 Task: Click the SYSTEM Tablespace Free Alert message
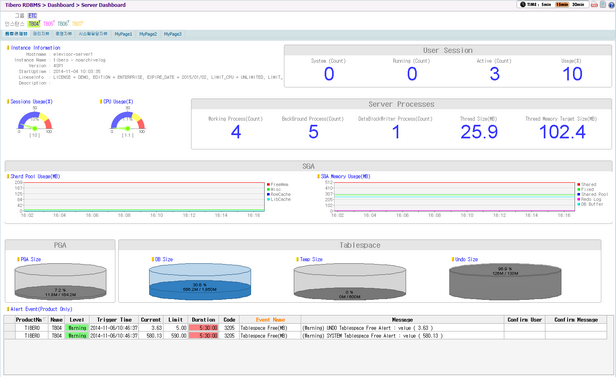(372, 336)
